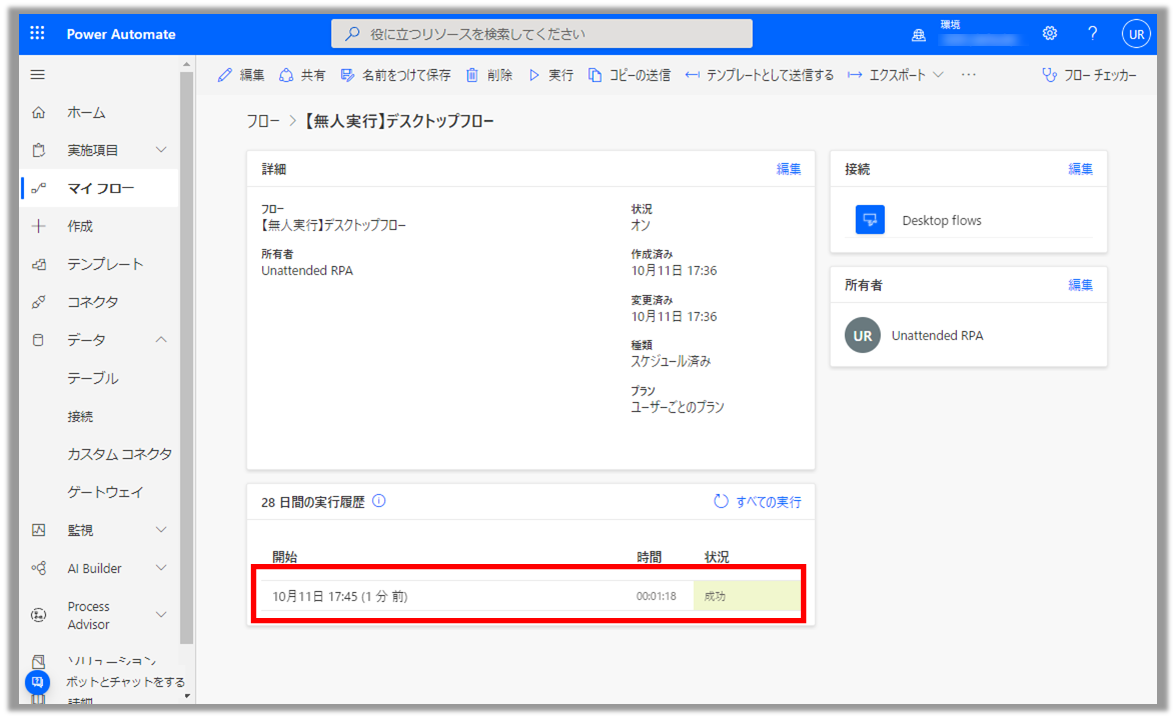Click the 実施項目 clipboard icon
The image size is (1176, 718).
pos(39,150)
